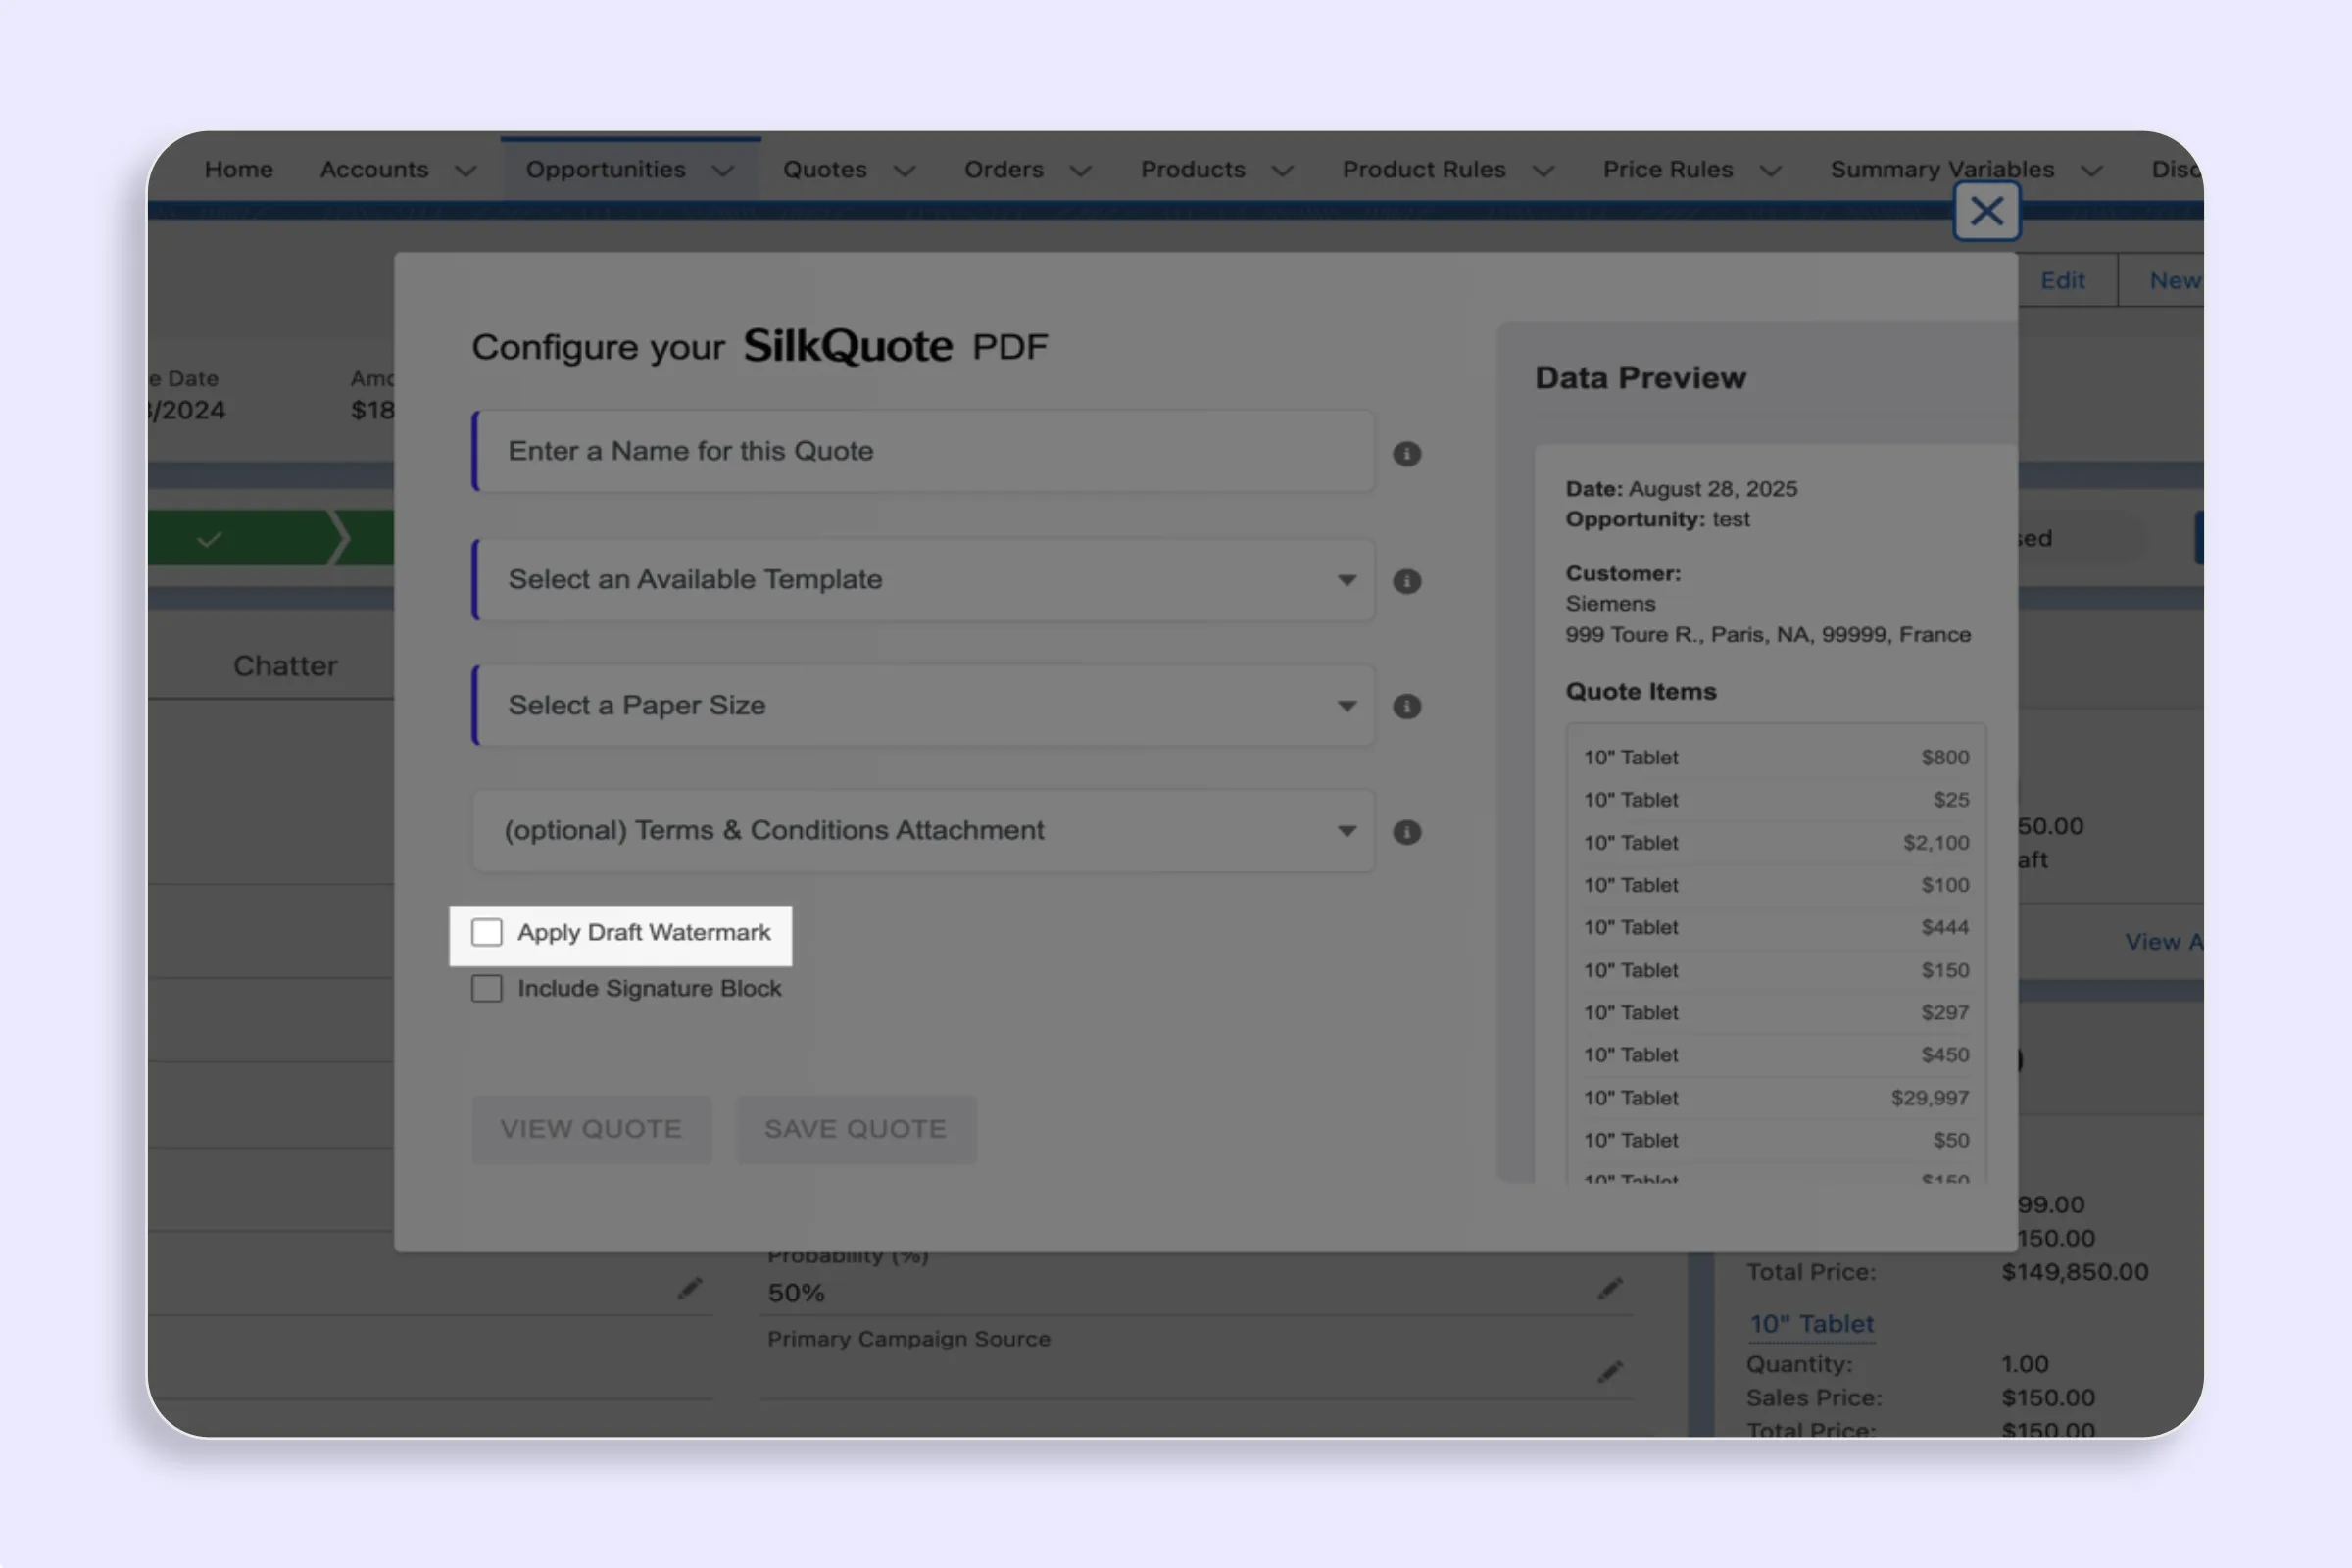Screen dimensions: 2352x1568
Task: Open optional Terms & Conditions Attachment dropdown
Action: (x=924, y=831)
